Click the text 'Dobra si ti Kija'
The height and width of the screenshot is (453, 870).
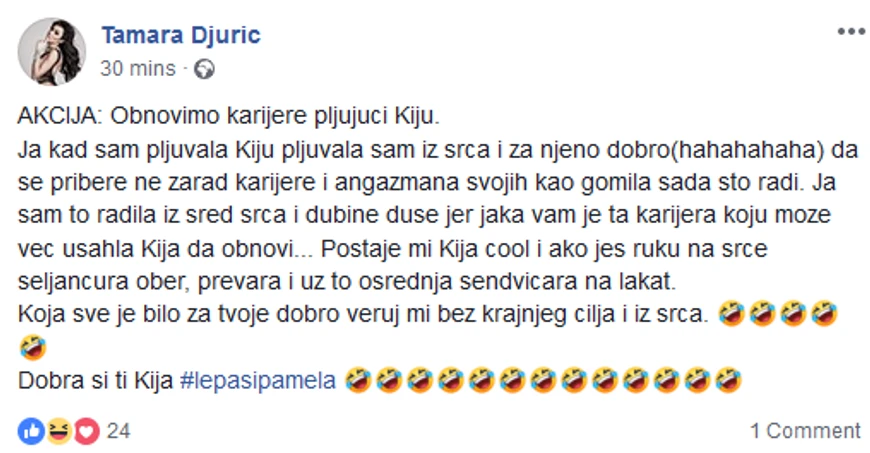95,381
